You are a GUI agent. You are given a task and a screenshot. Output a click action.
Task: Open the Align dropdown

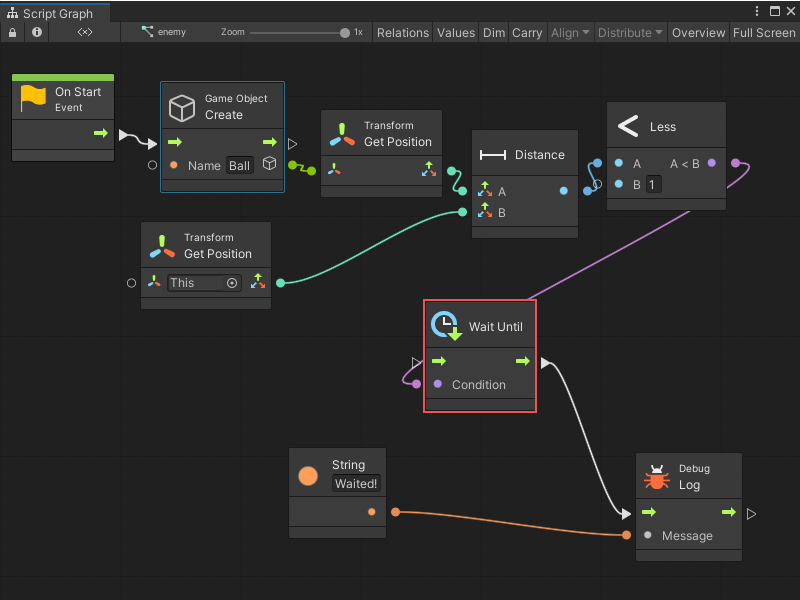tap(570, 32)
